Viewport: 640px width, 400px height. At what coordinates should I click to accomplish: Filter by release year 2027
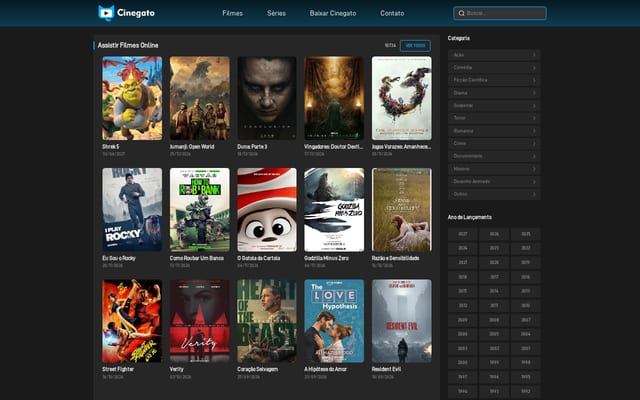pyautogui.click(x=462, y=234)
